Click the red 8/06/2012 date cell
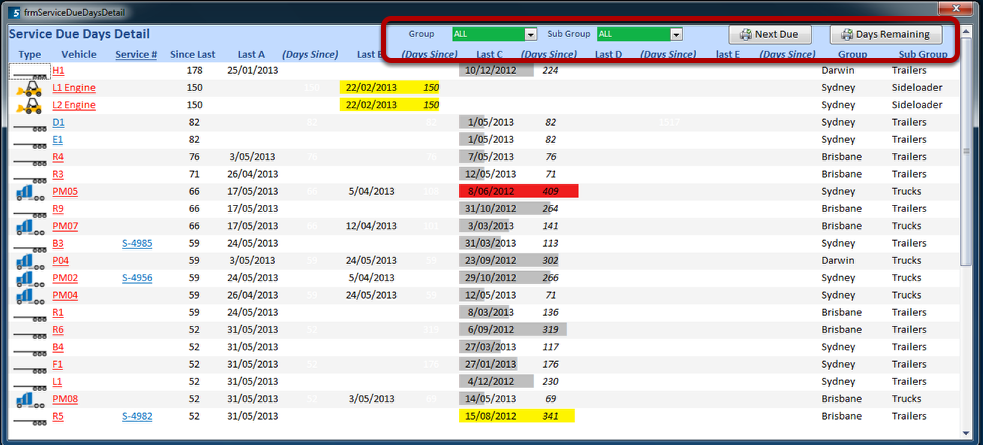The image size is (983, 445). (x=492, y=191)
